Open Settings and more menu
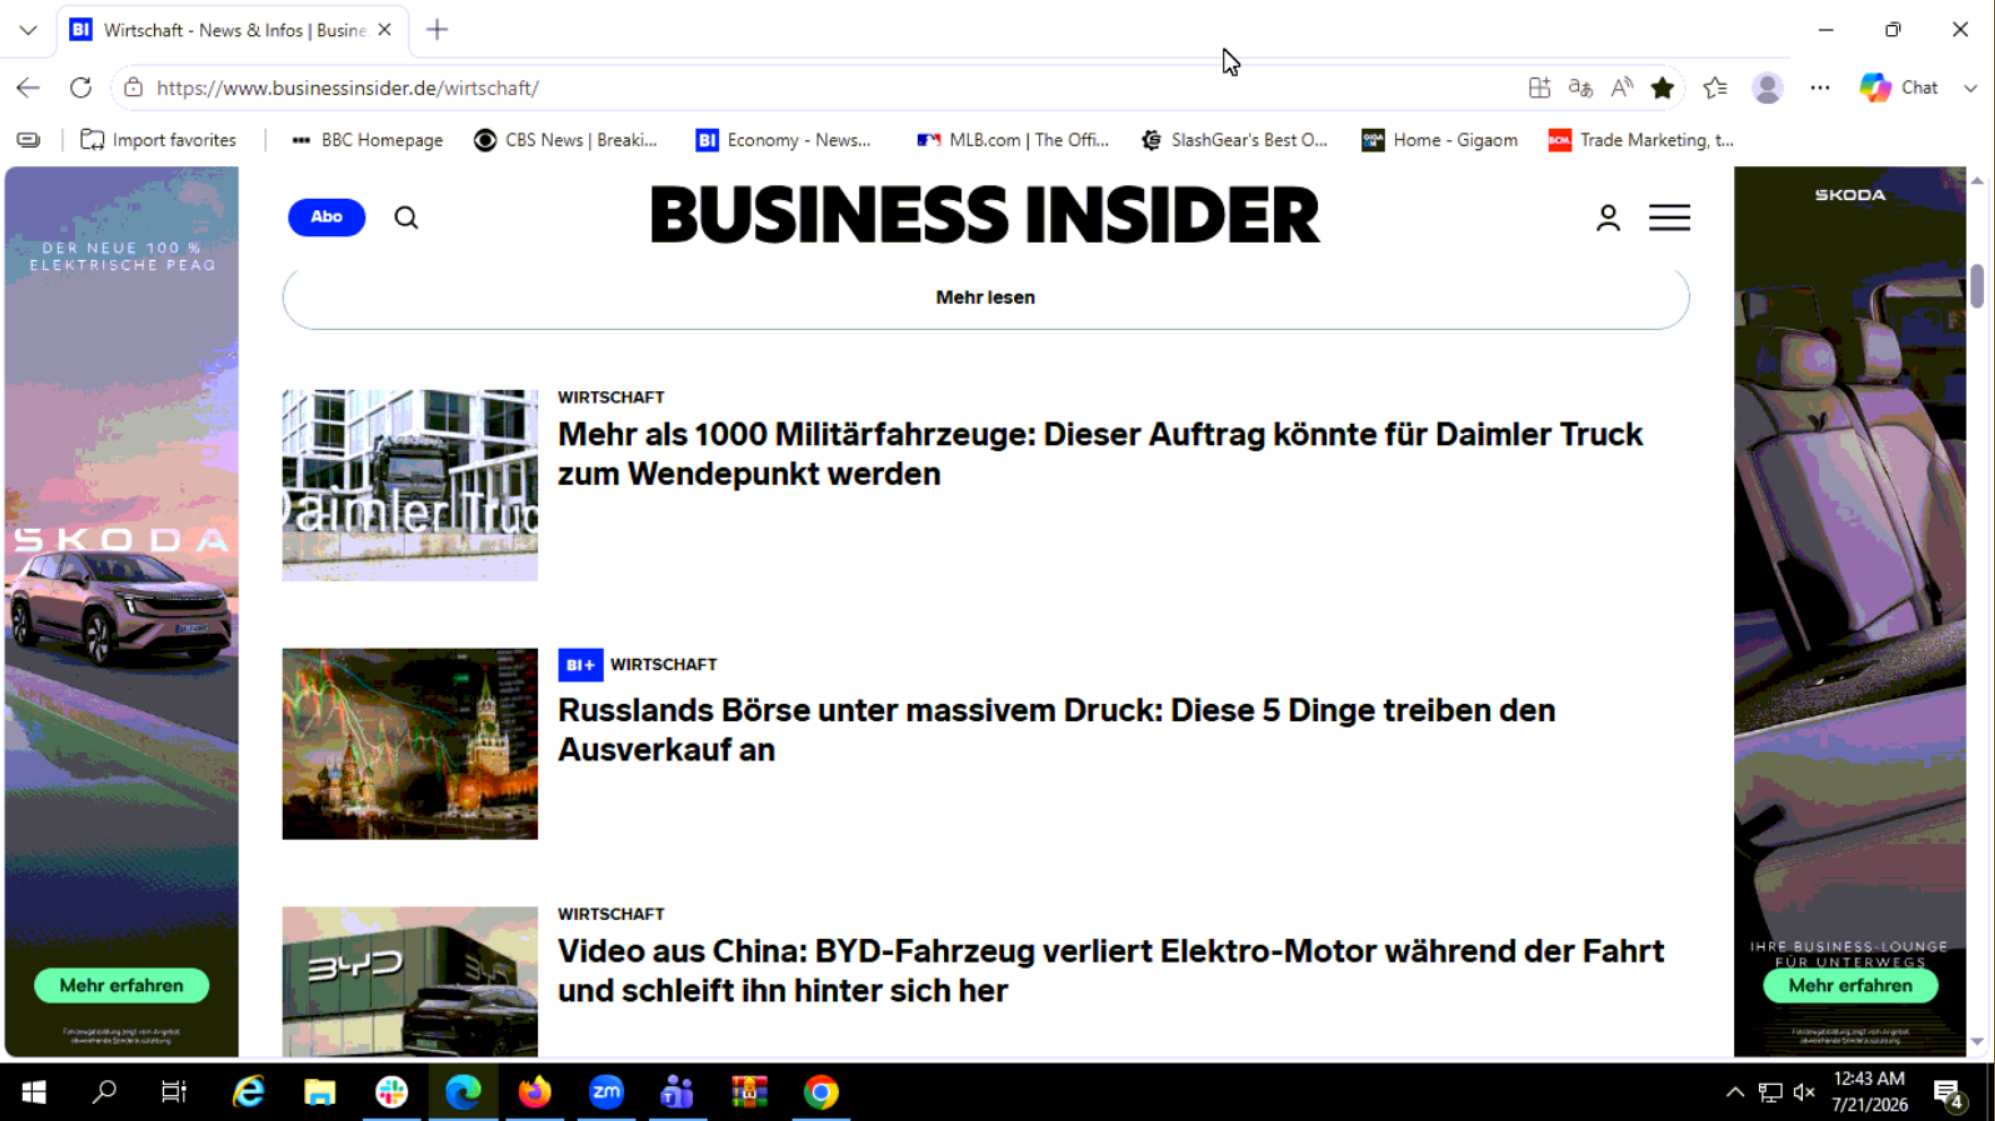Image resolution: width=1995 pixels, height=1121 pixels. coord(1820,88)
